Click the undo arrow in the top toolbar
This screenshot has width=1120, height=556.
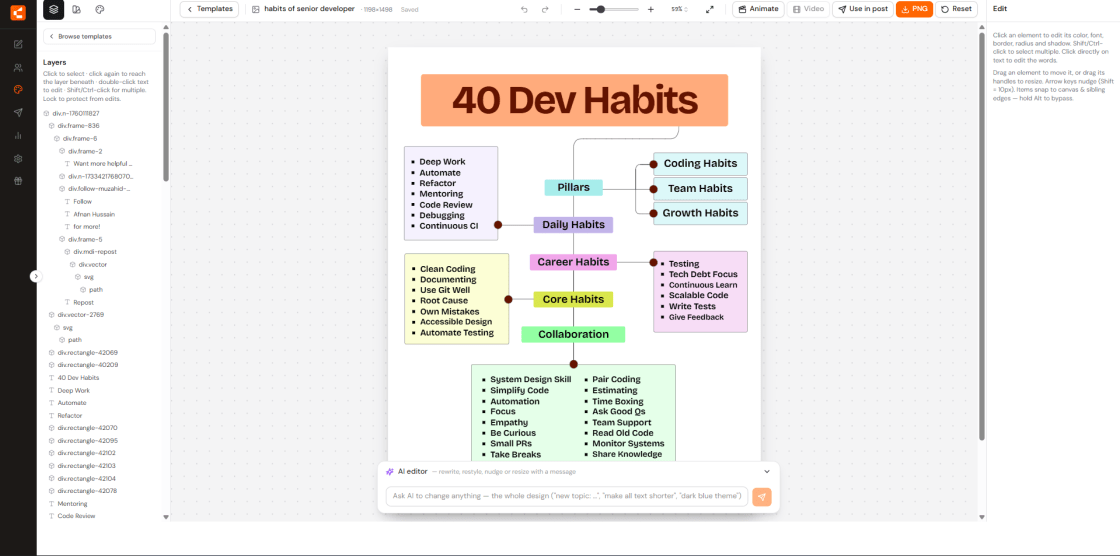point(524,9)
